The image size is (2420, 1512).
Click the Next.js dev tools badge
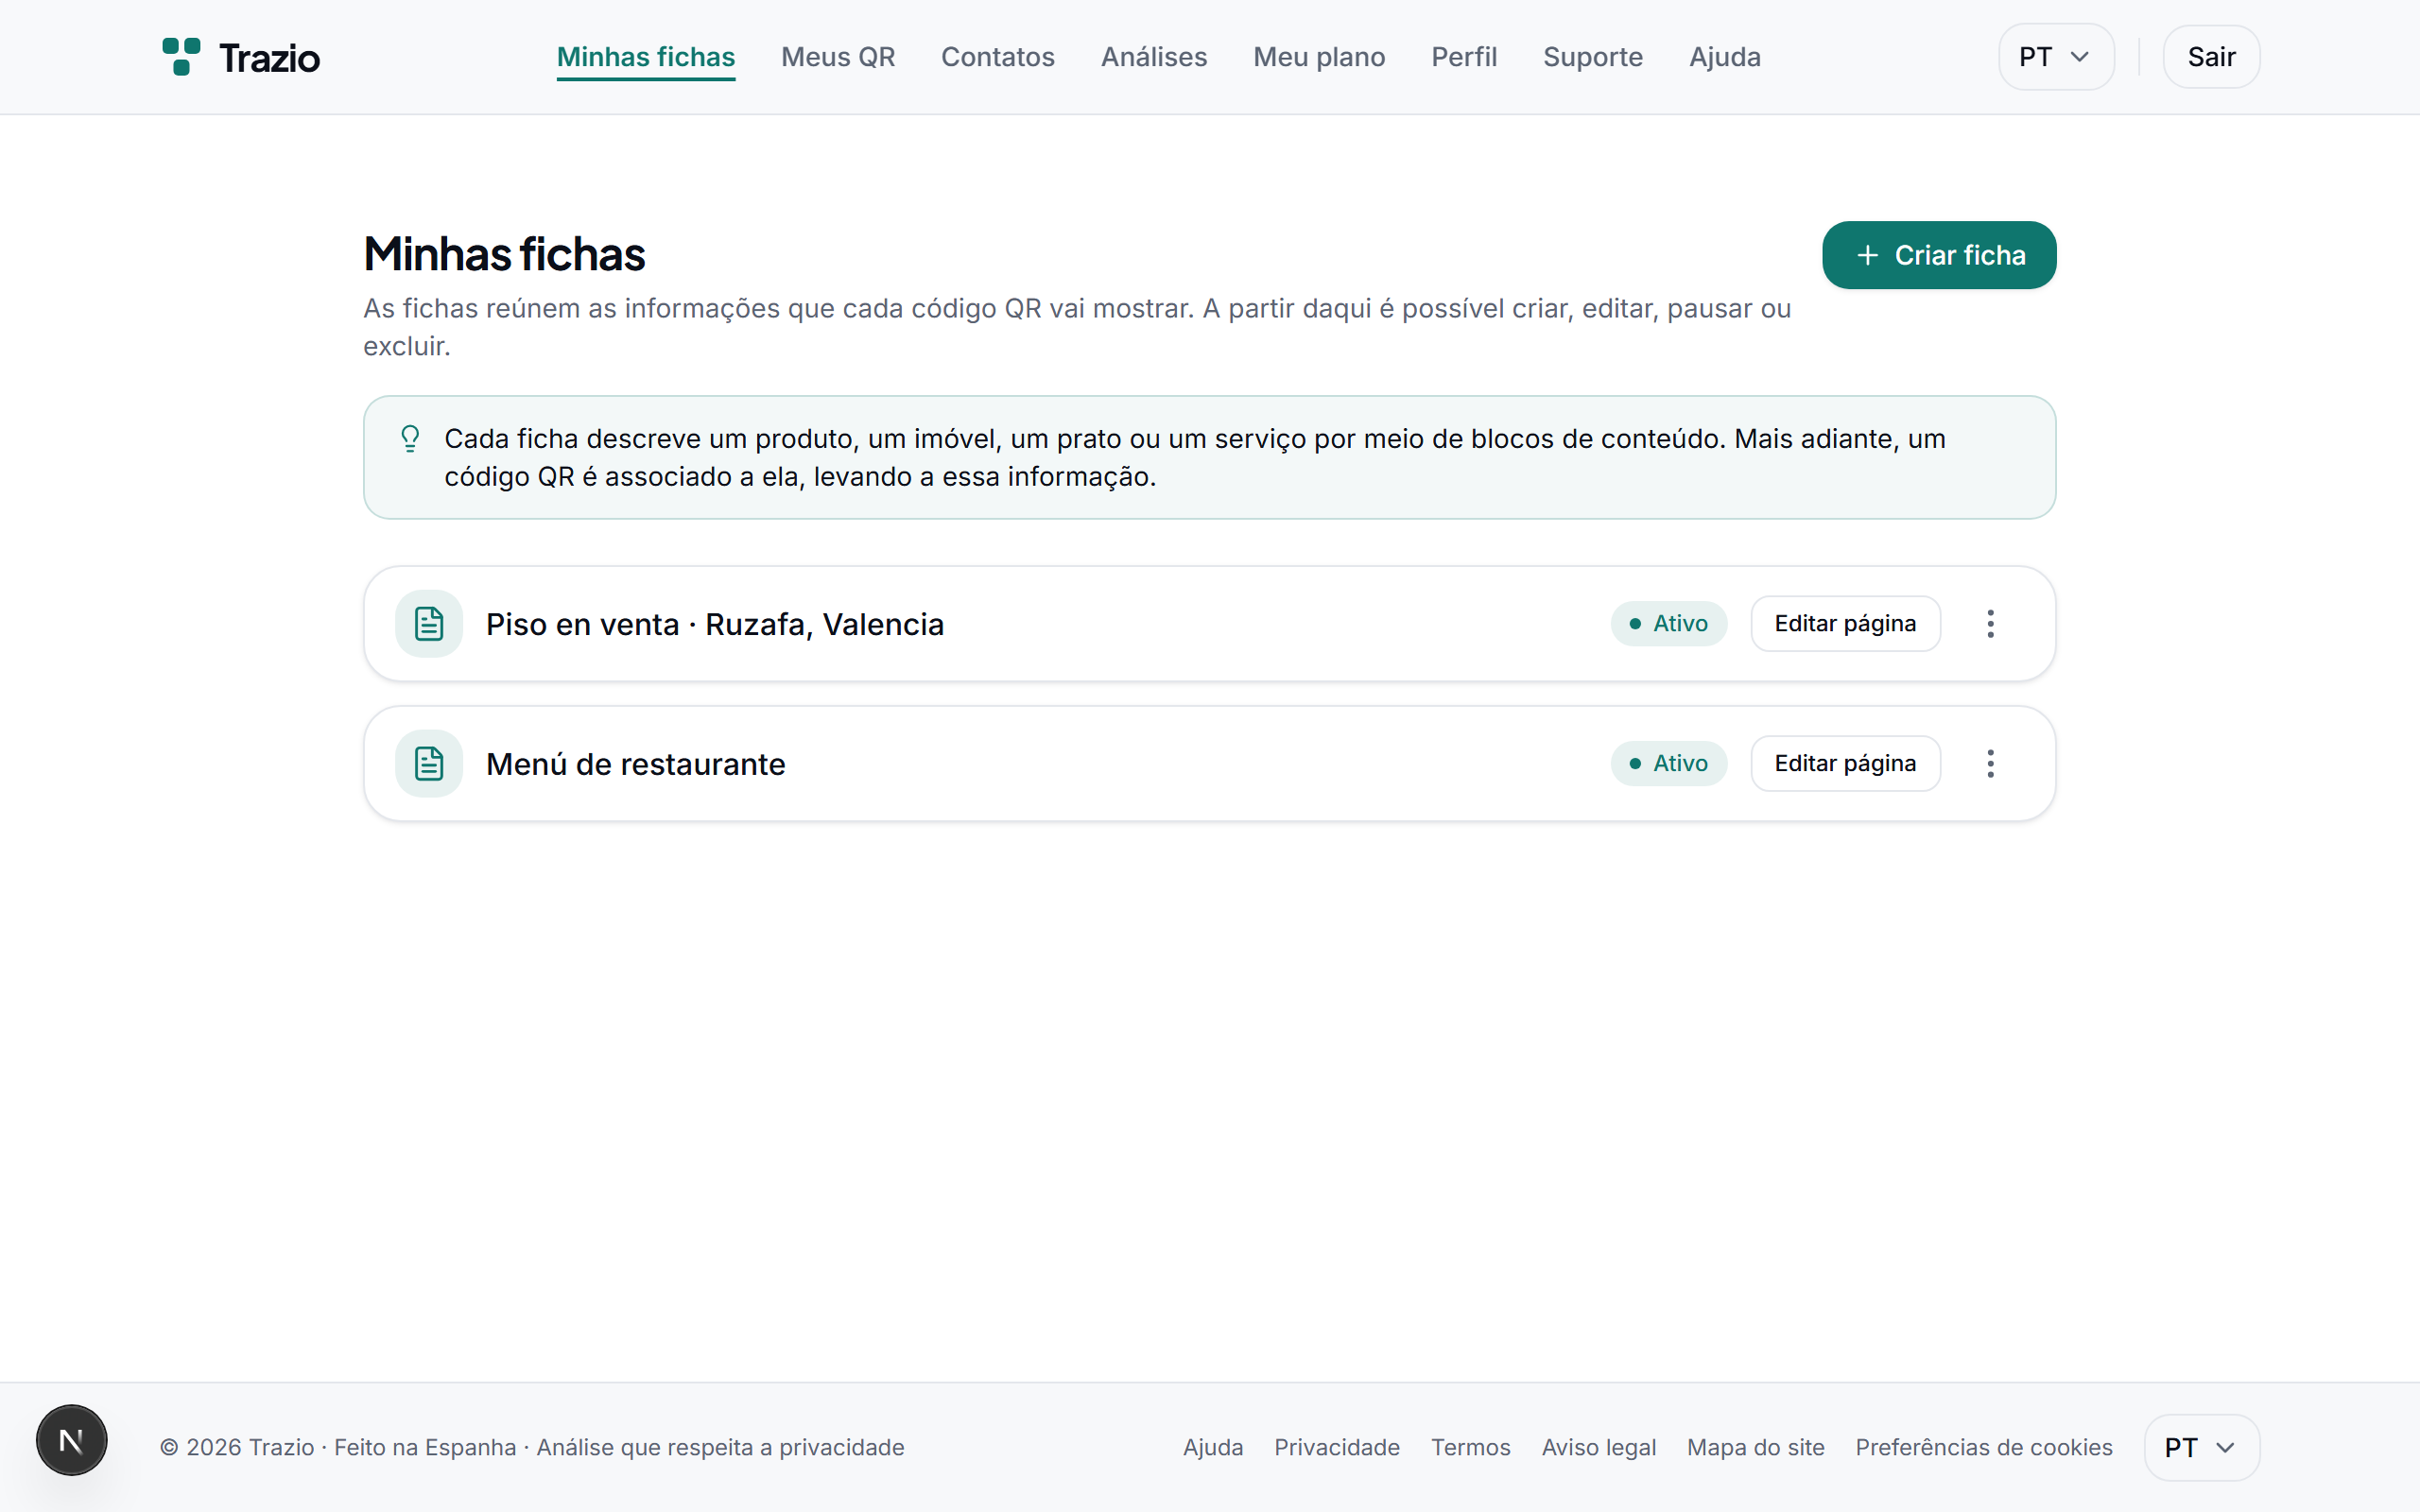(71, 1440)
